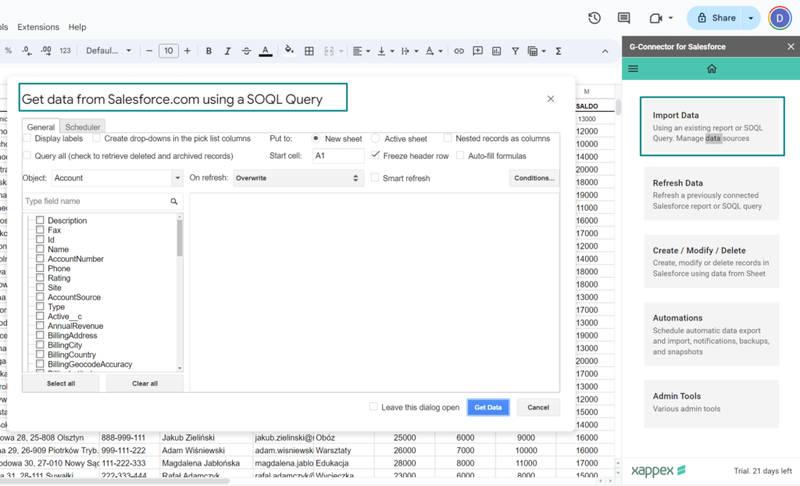Toggle bold formatting
The height and width of the screenshot is (486, 800).
coord(209,50)
